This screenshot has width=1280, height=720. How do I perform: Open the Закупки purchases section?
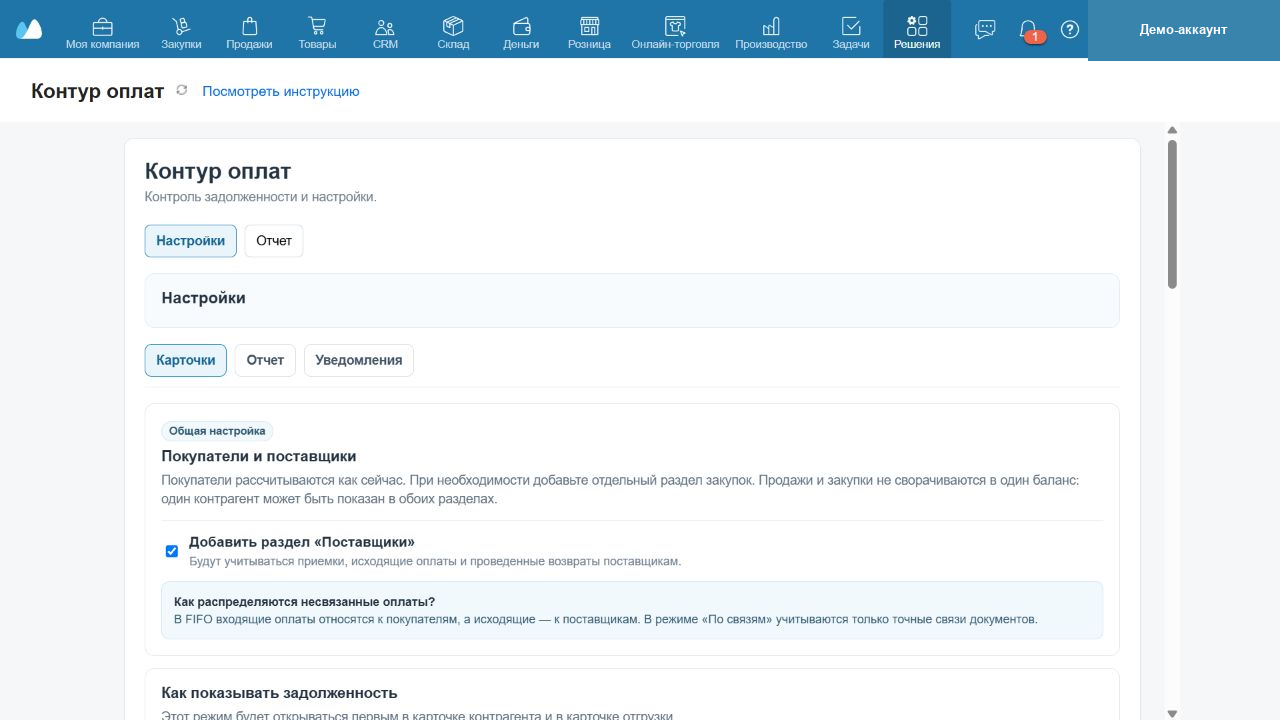click(x=181, y=33)
